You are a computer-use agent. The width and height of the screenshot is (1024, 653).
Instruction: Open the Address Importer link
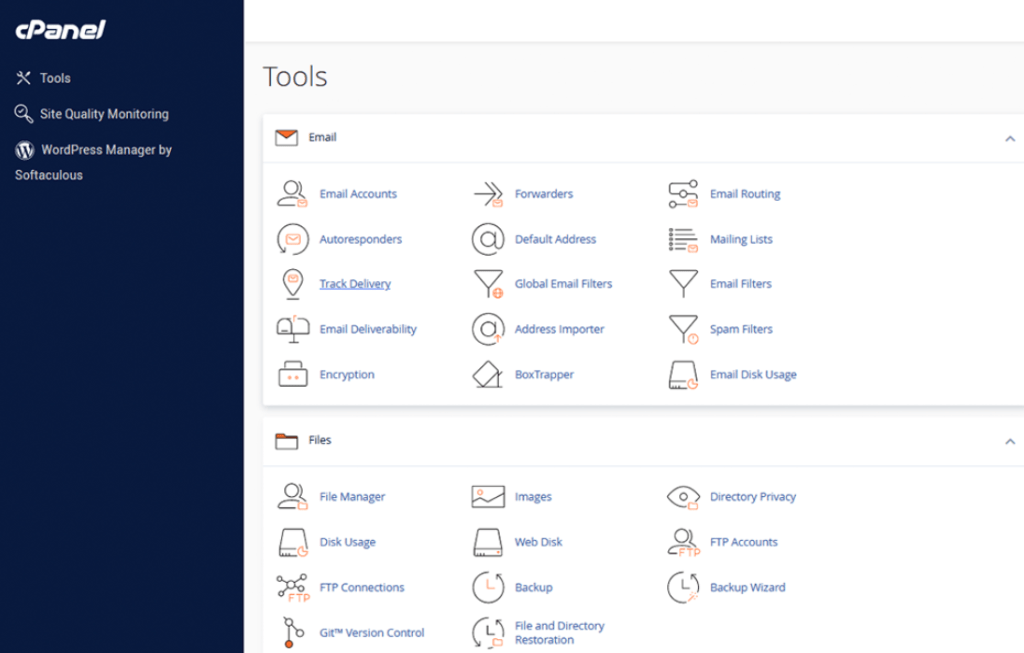coord(559,329)
